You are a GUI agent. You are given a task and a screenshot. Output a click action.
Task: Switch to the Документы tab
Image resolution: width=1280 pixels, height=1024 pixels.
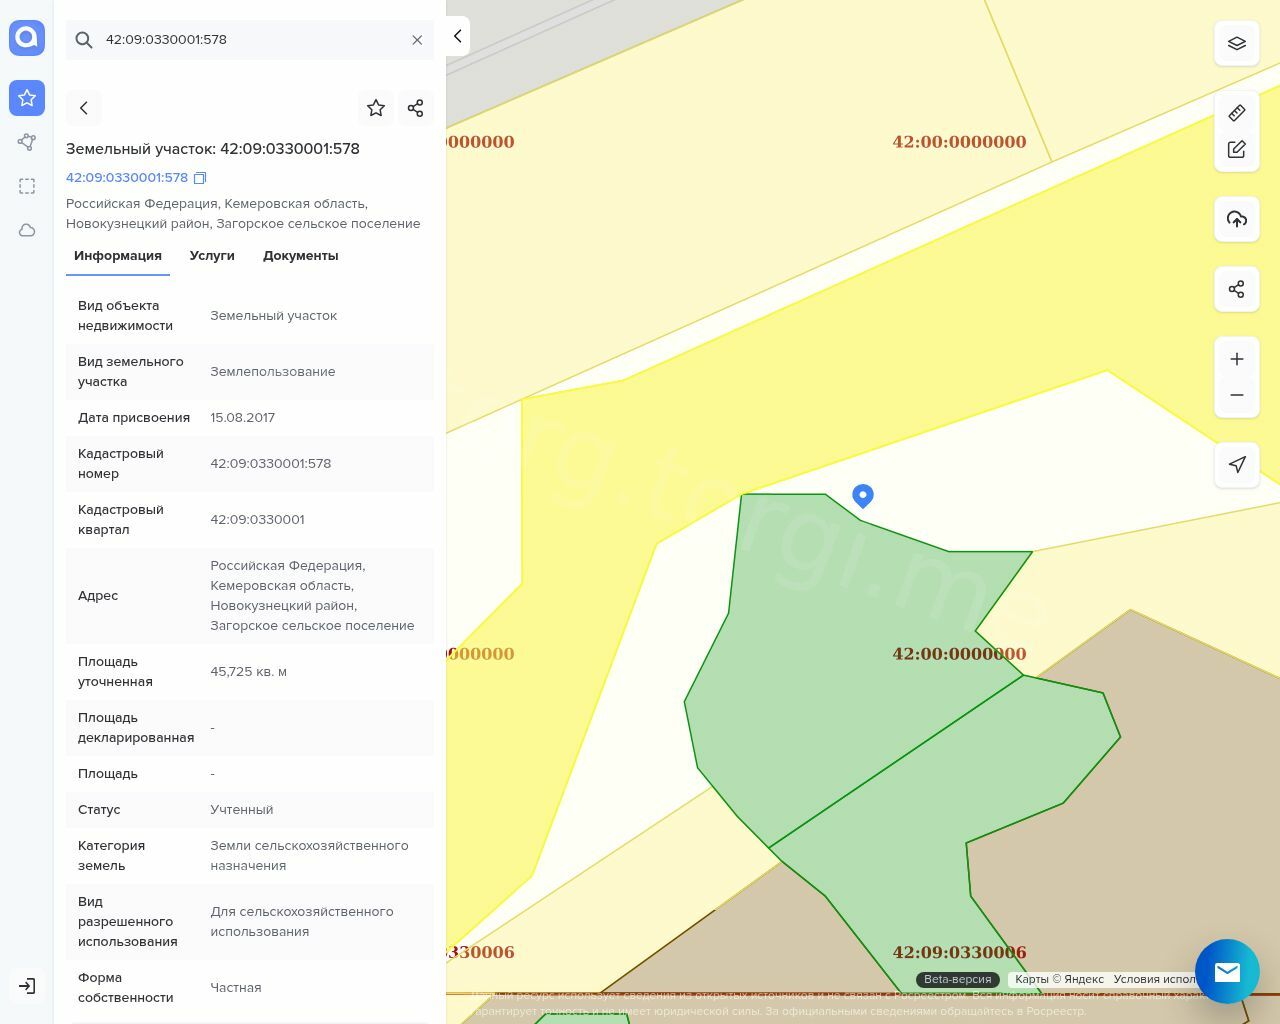[x=300, y=256]
